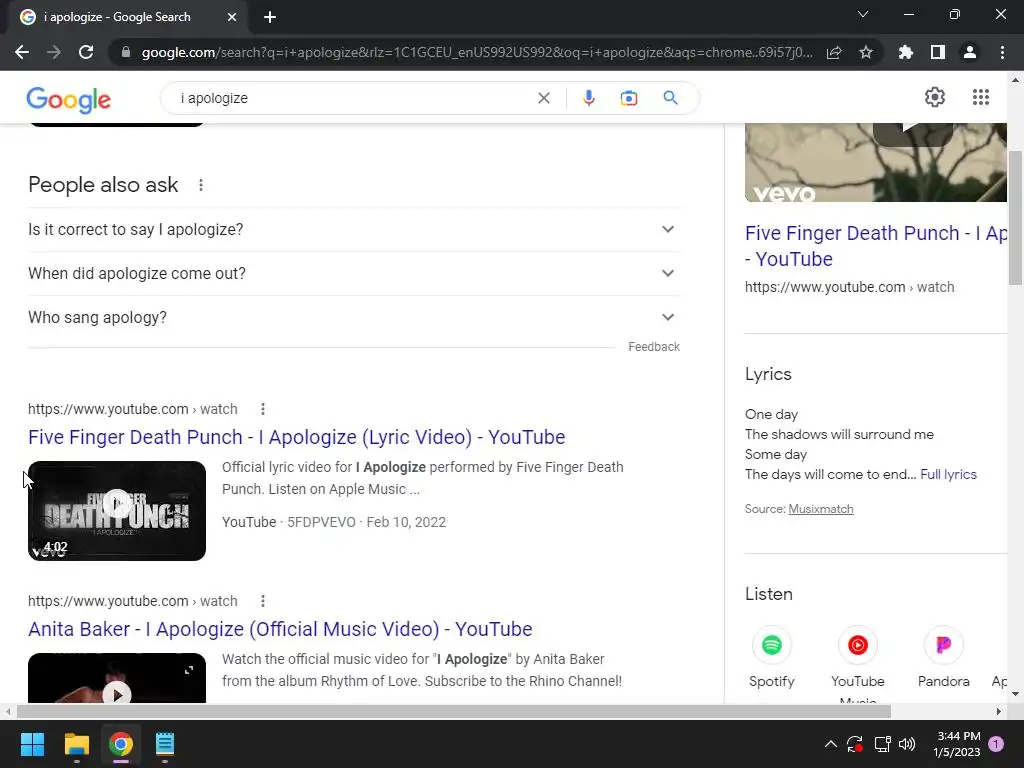Click the vertical scrollbar thumb
This screenshot has width=1024, height=768.
1015,217
